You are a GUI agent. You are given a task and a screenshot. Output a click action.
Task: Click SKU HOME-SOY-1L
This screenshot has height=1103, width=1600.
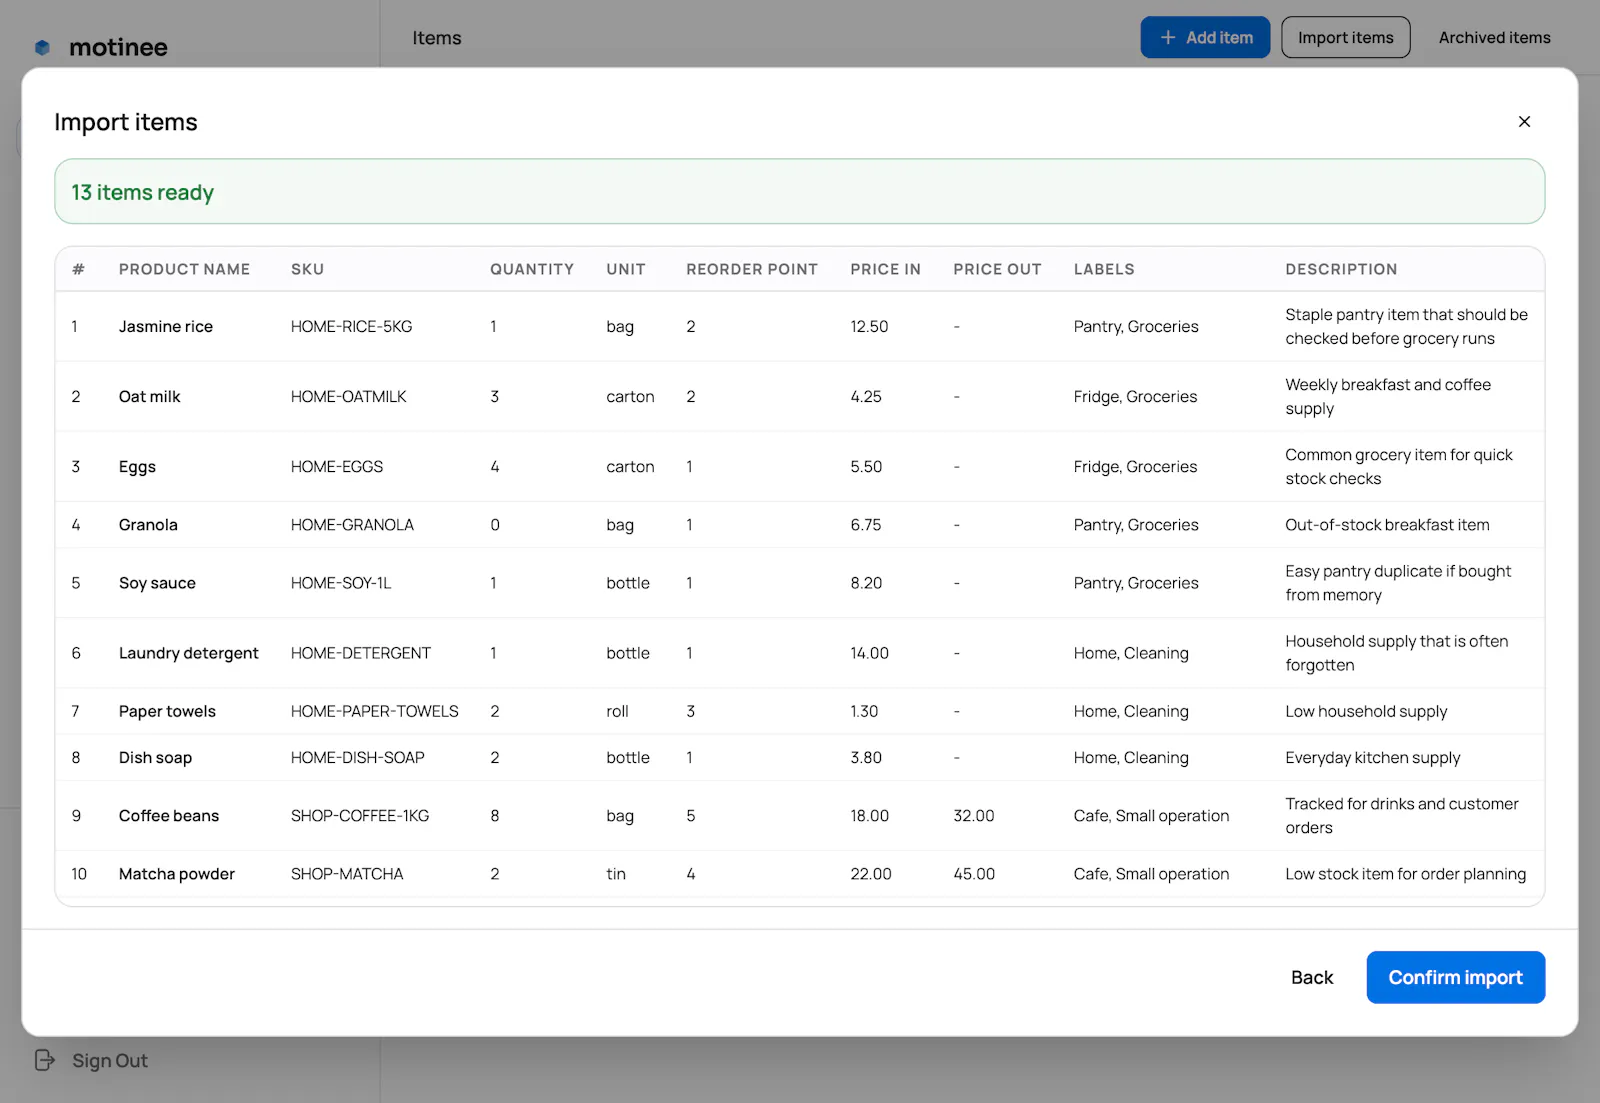click(x=341, y=583)
